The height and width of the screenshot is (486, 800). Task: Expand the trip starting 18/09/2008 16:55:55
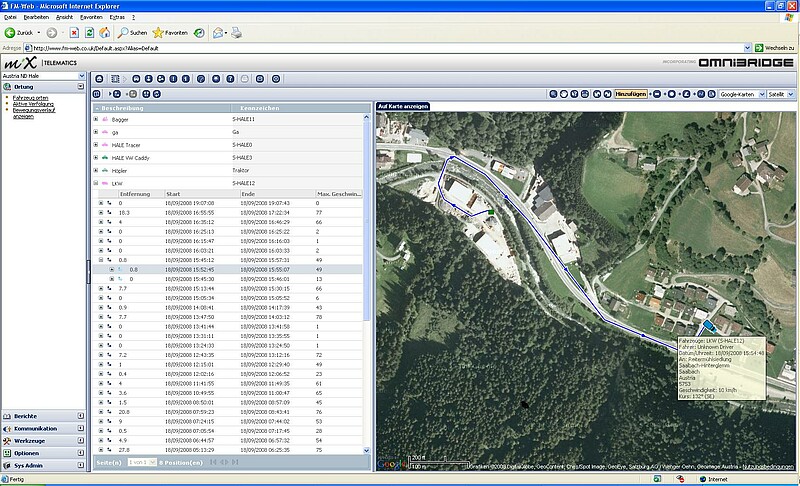(101, 213)
